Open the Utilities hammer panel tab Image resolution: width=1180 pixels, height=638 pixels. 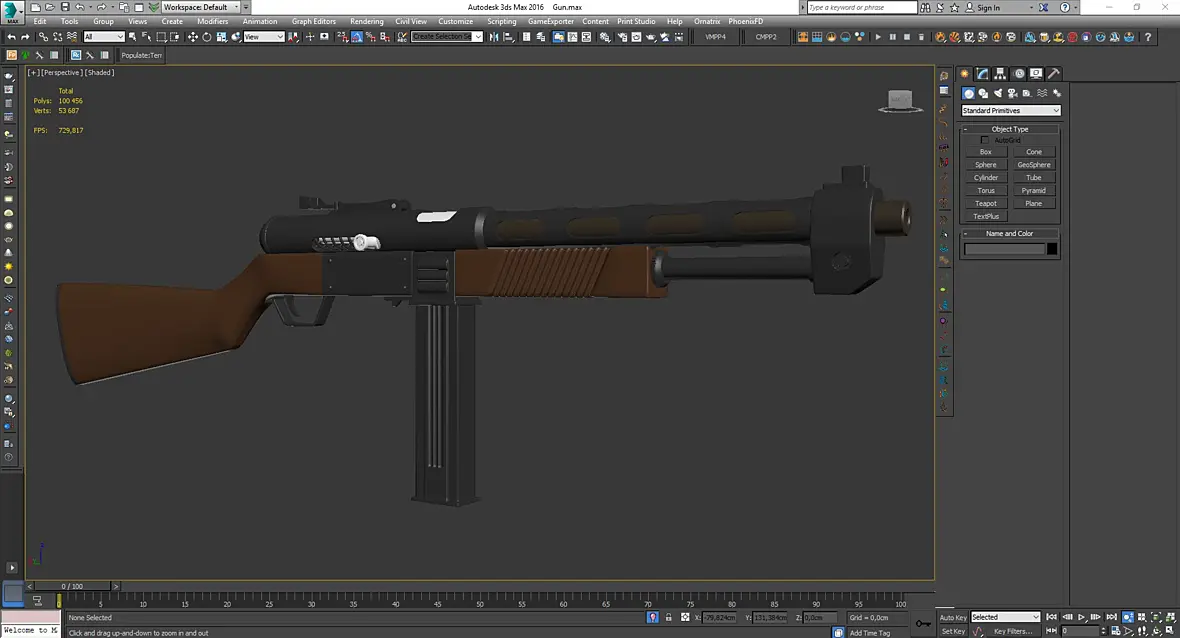(x=1054, y=74)
